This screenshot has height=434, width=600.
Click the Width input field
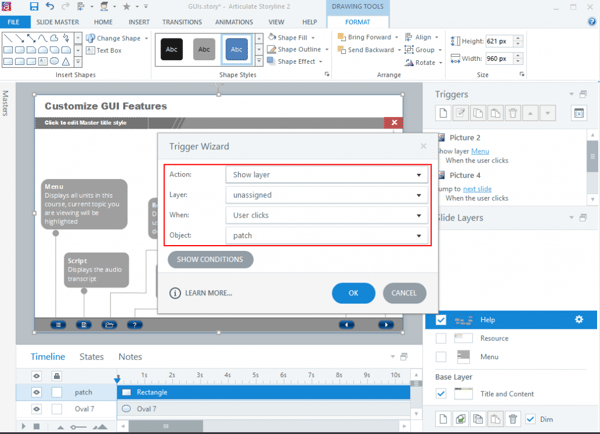pos(499,59)
